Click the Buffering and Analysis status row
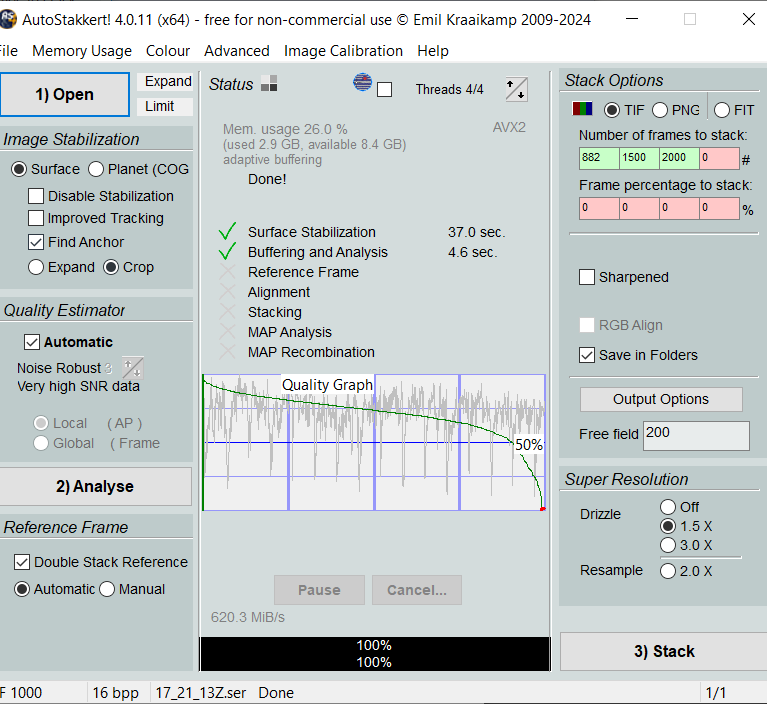Screen dimensions: 767x704 (x=358, y=252)
